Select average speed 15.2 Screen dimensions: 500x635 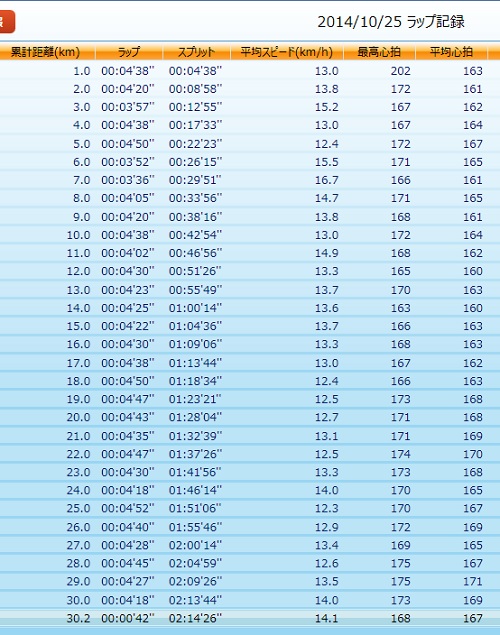[x=327, y=107]
